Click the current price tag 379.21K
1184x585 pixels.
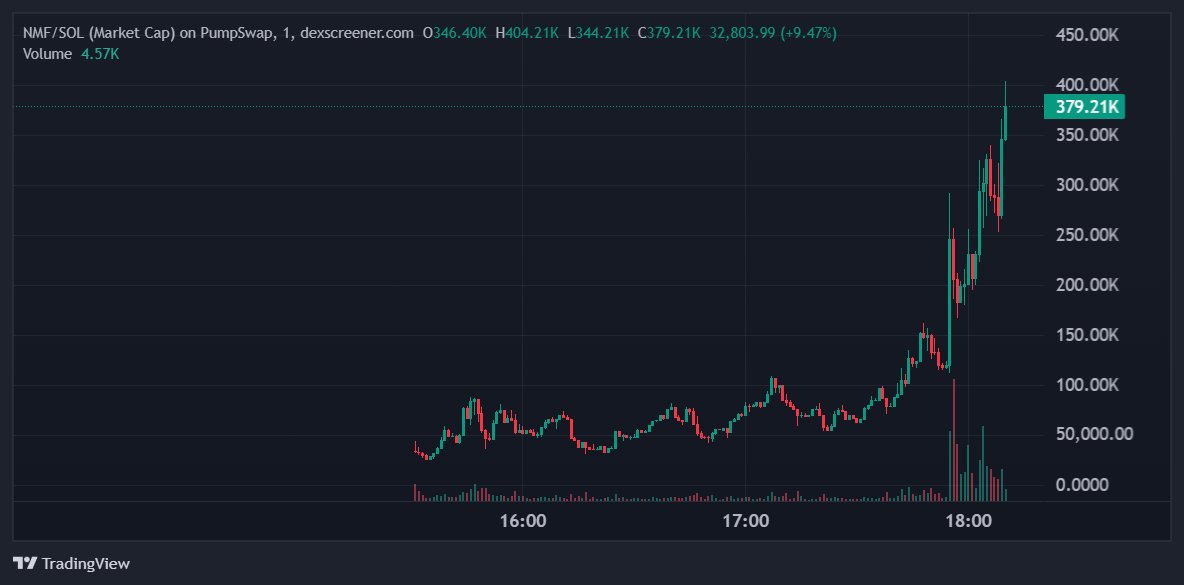1084,106
